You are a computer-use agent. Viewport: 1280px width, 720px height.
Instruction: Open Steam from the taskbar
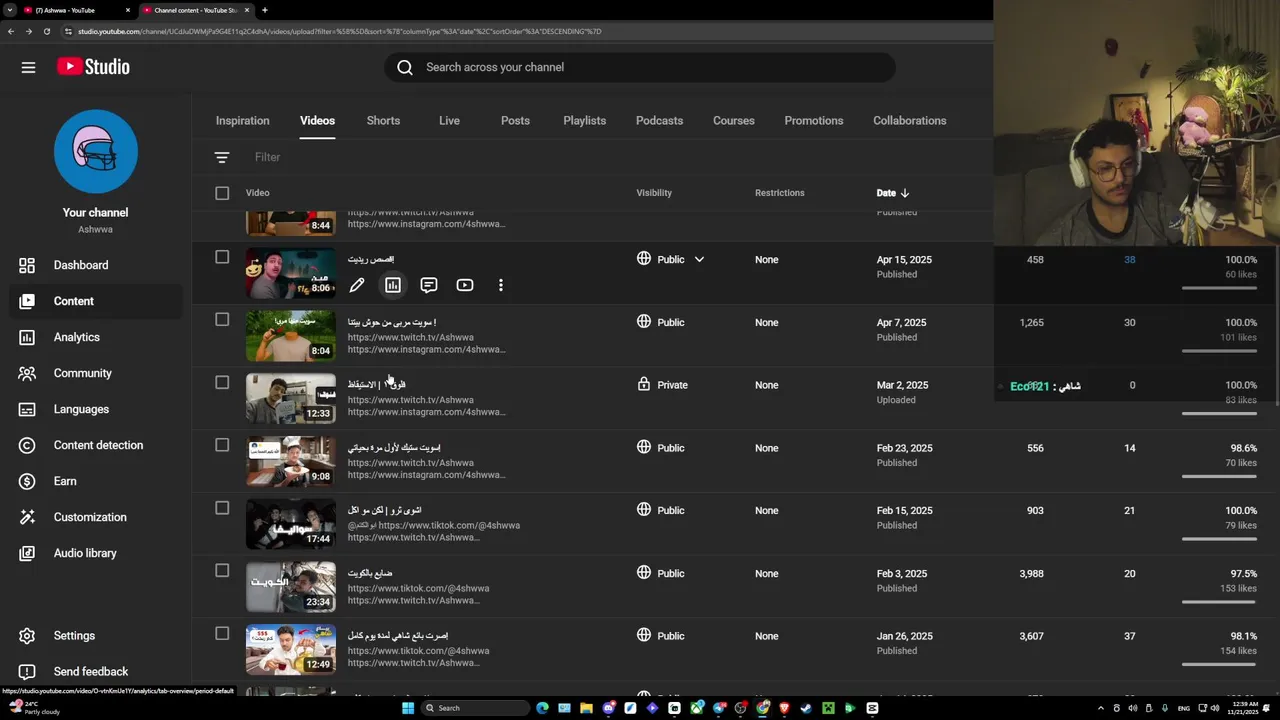point(806,708)
